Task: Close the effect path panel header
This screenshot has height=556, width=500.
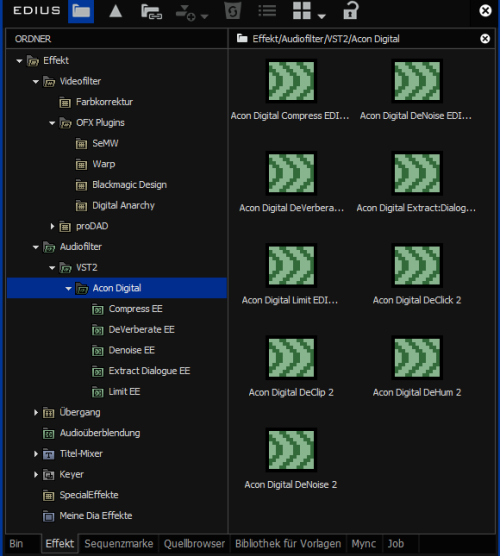Action: coord(485,38)
